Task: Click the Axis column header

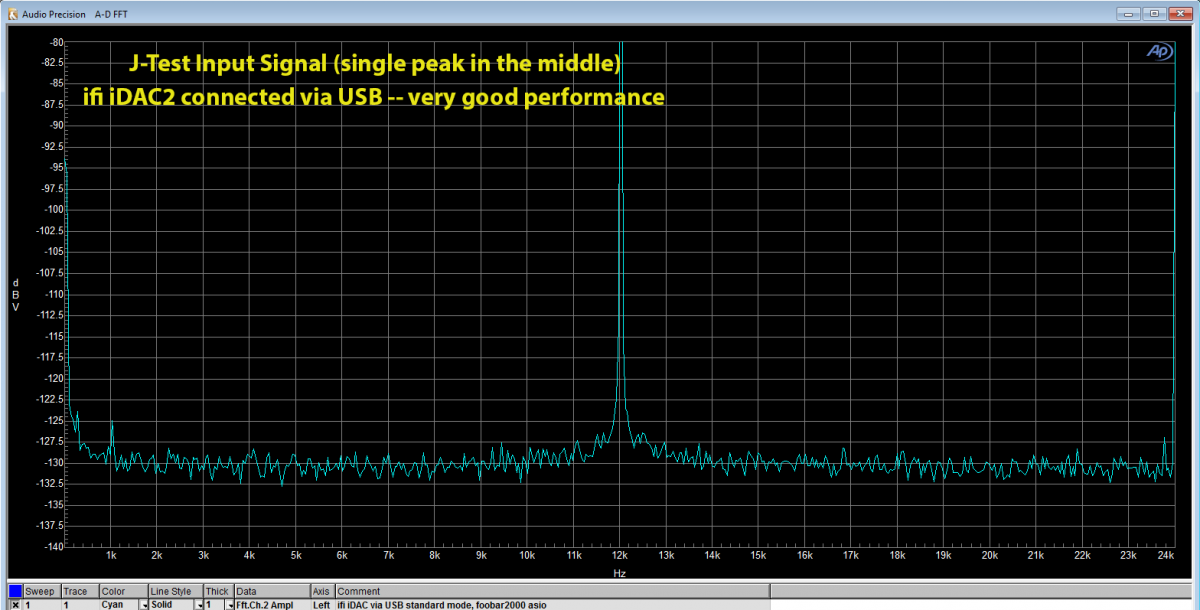Action: tap(322, 591)
